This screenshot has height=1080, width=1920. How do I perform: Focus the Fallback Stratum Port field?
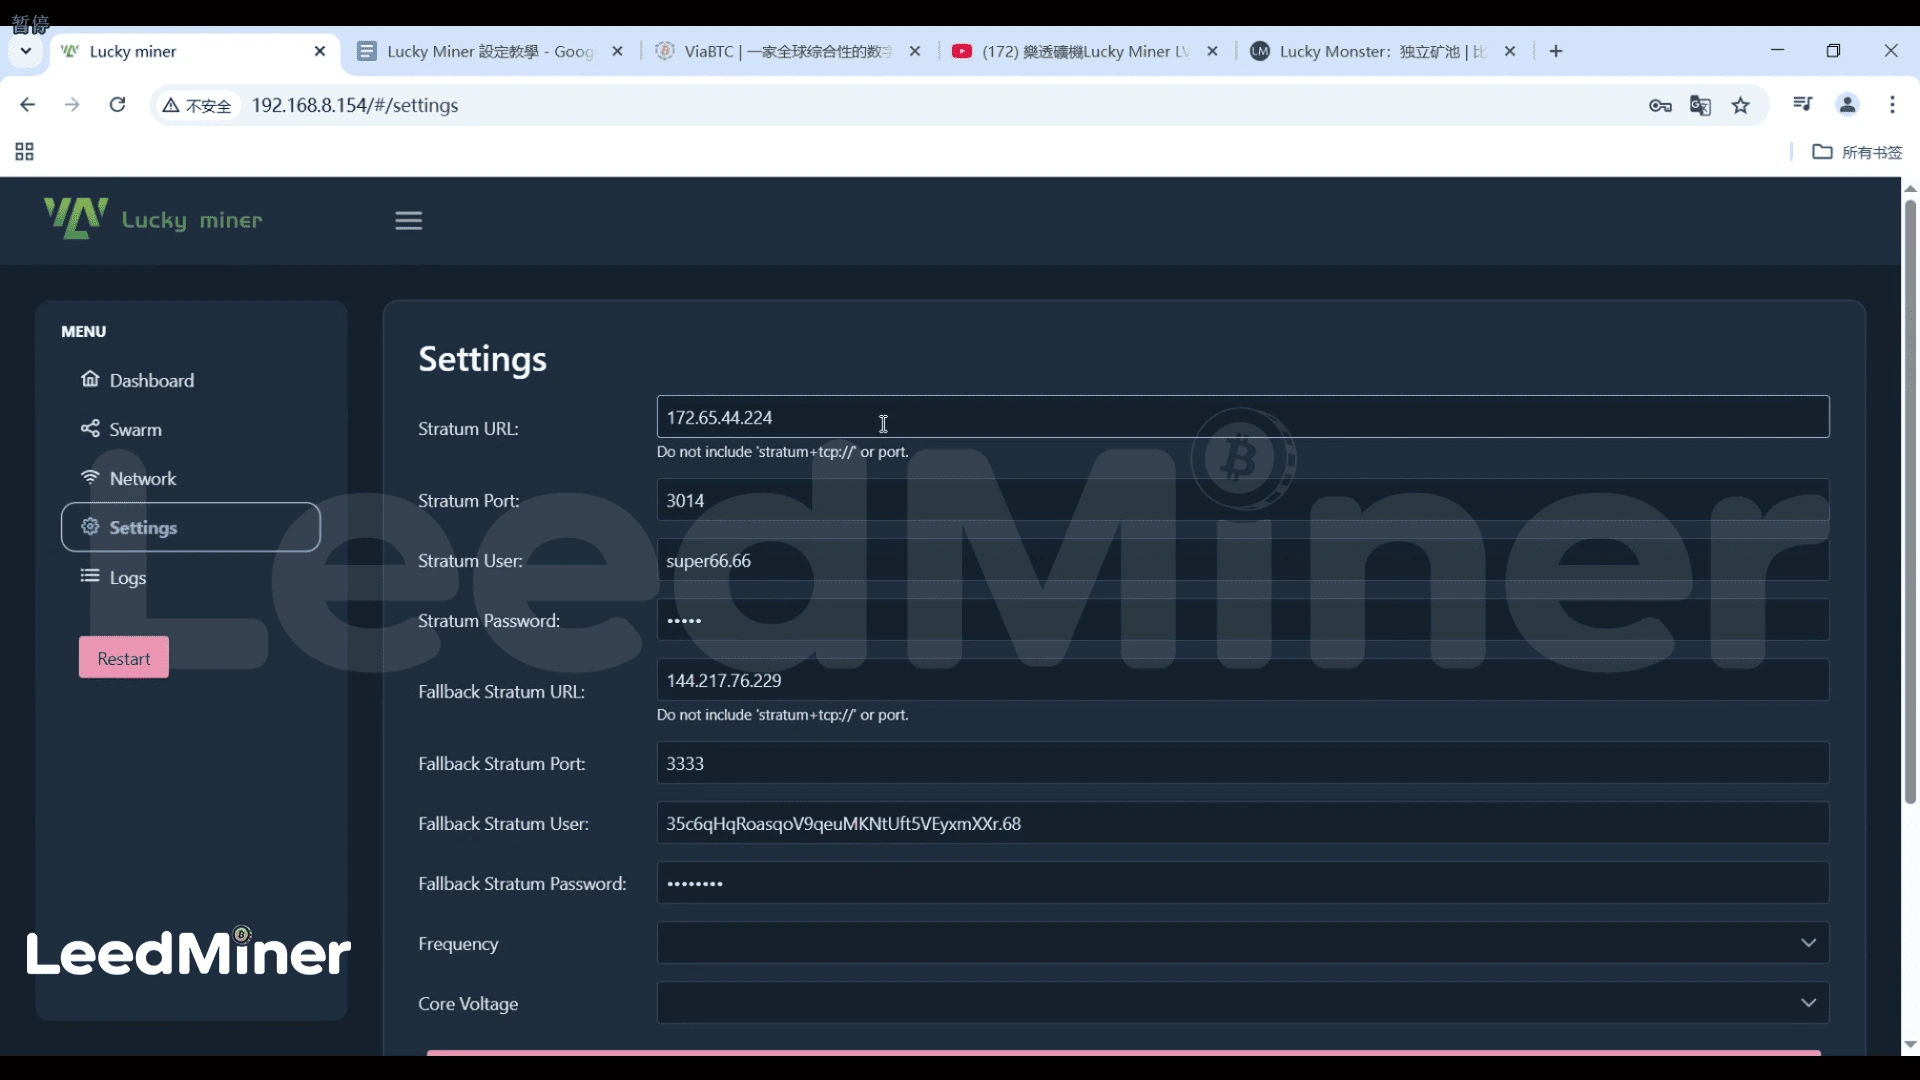pos(1243,763)
